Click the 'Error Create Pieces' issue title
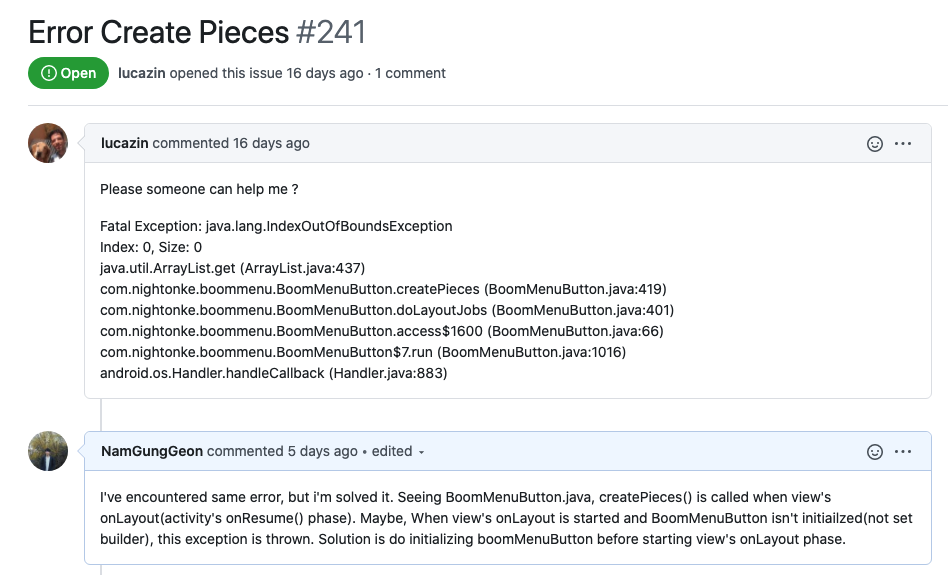 point(158,32)
